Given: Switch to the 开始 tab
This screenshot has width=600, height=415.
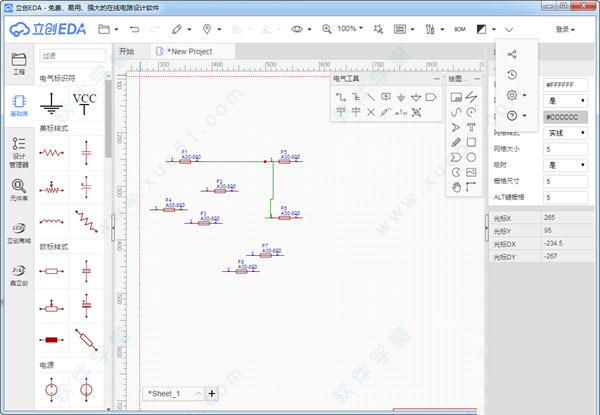Looking at the screenshot, I should pos(127,51).
